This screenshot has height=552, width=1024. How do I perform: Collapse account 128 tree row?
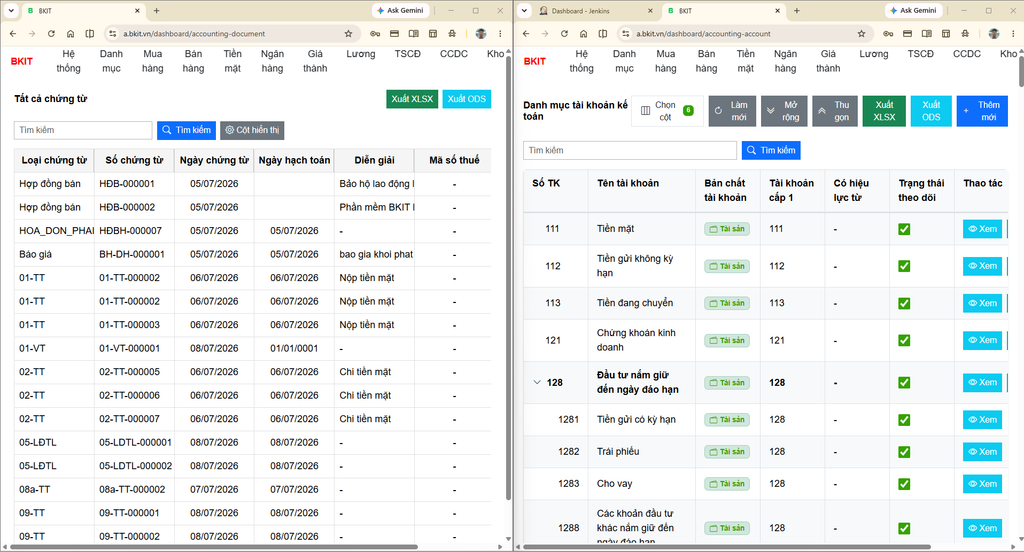coord(537,383)
